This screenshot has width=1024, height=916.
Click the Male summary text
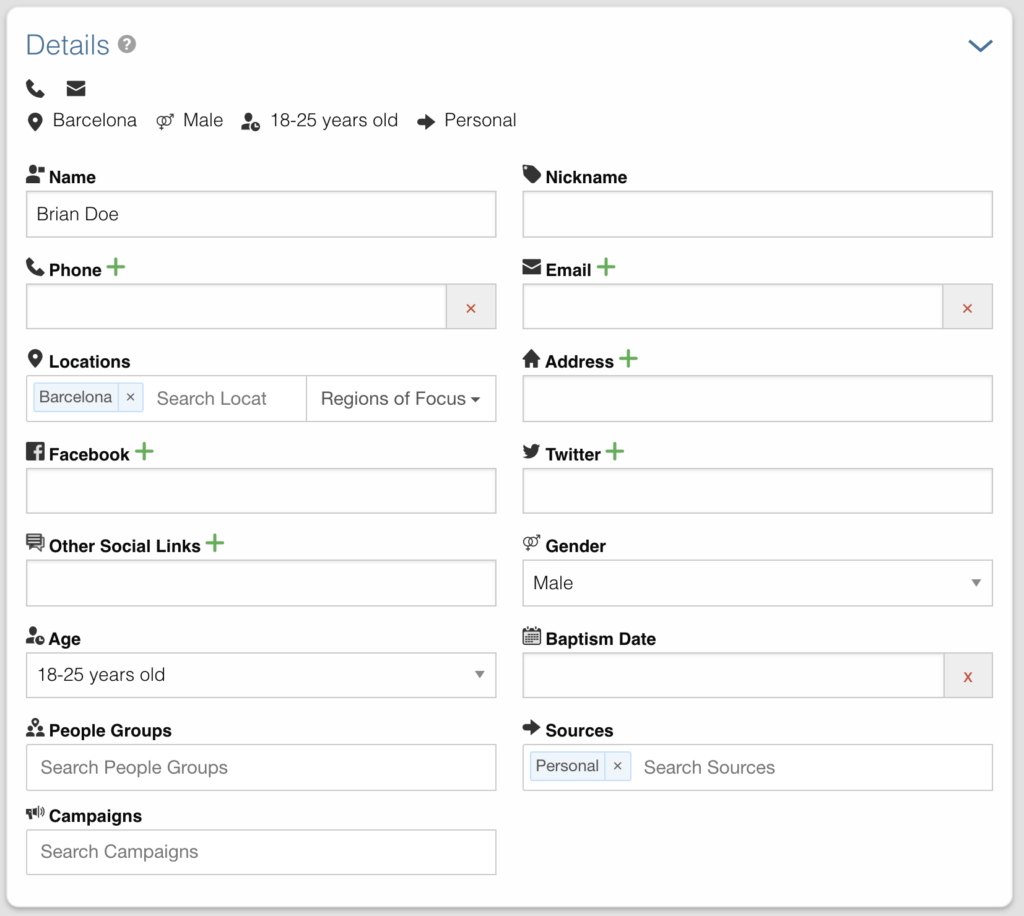(x=203, y=120)
